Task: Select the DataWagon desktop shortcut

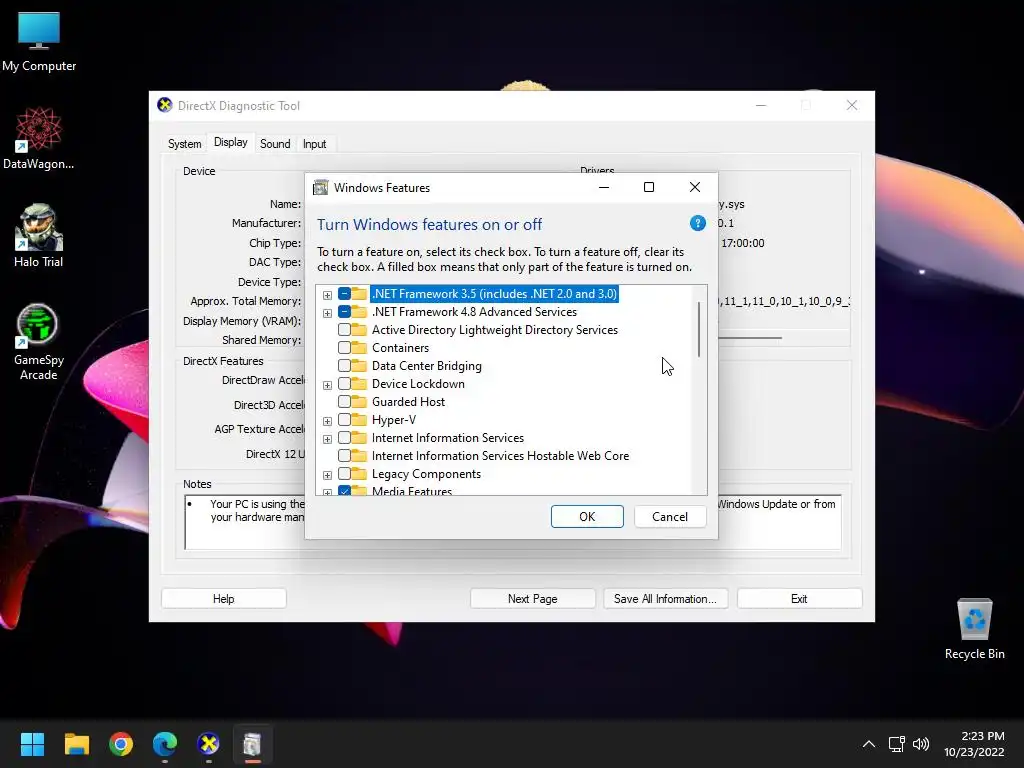Action: 39,138
